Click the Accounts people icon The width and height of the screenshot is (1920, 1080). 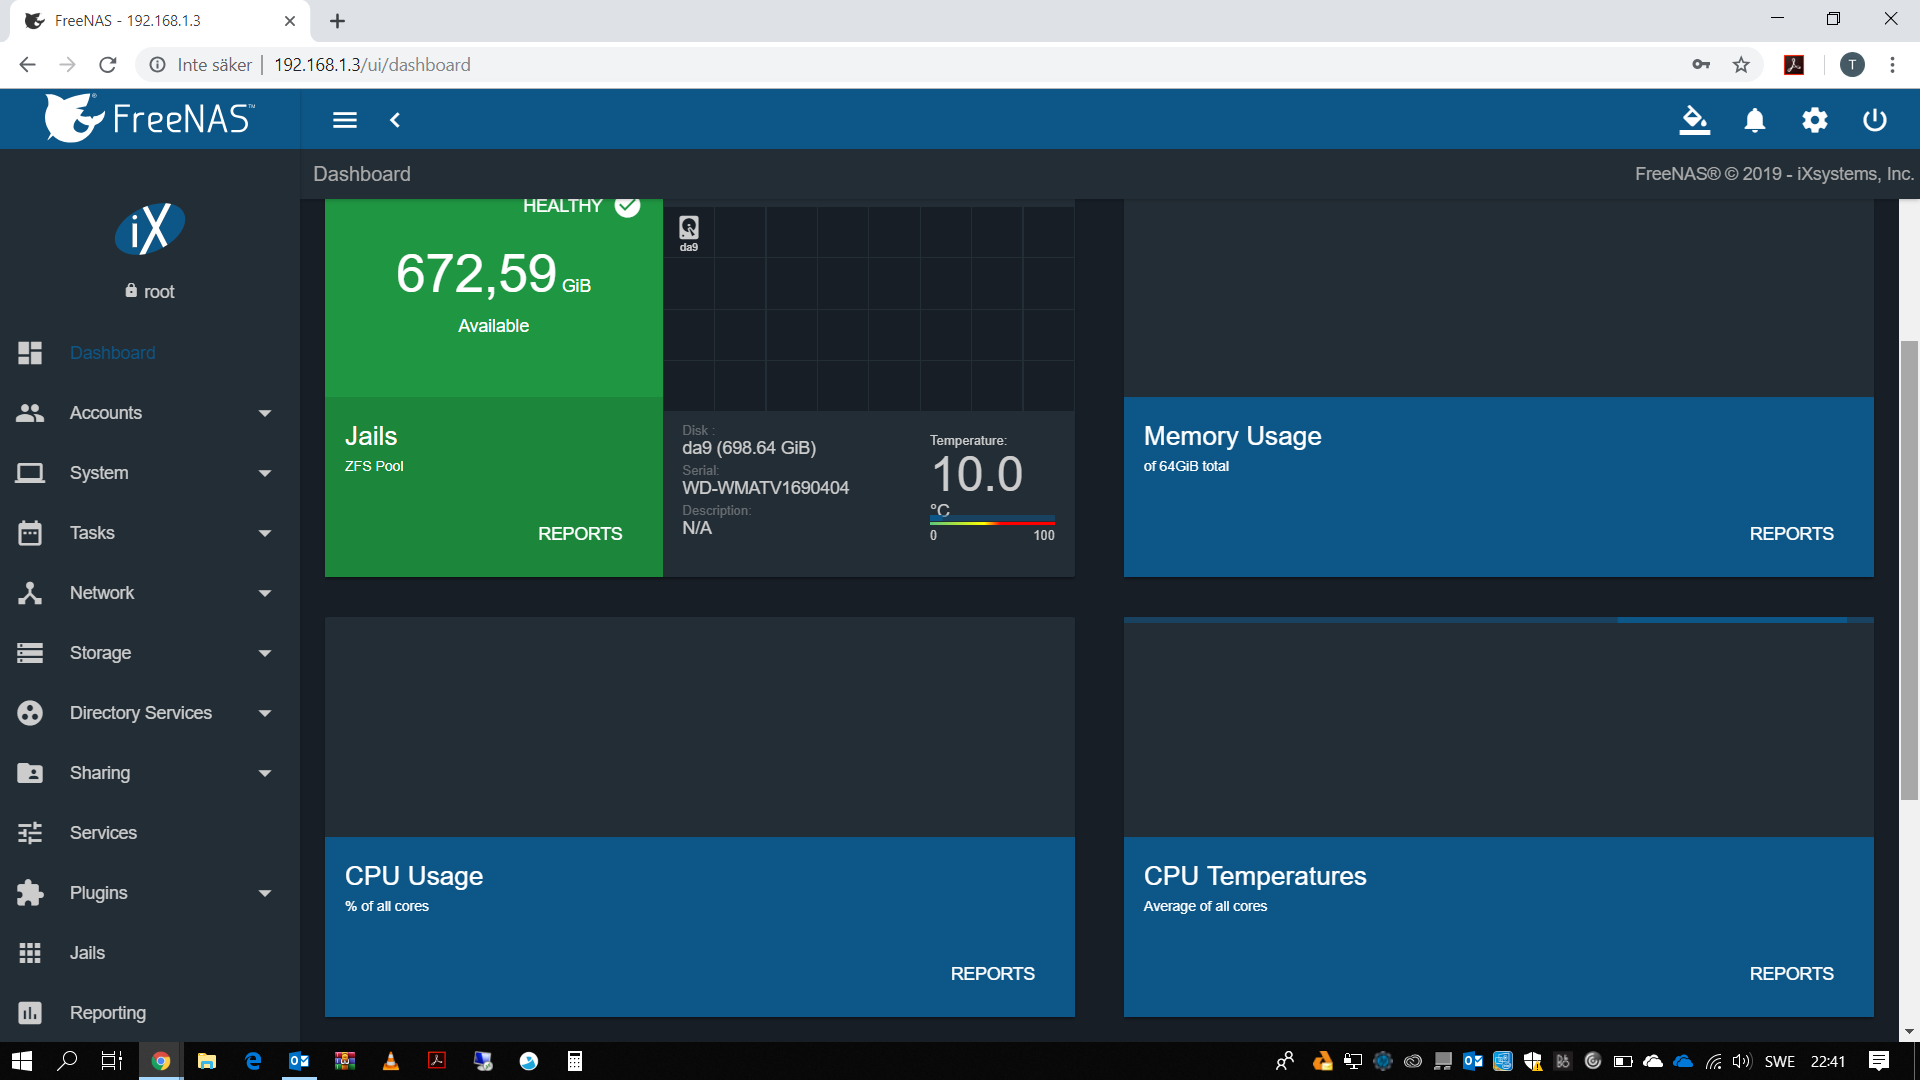[30, 413]
